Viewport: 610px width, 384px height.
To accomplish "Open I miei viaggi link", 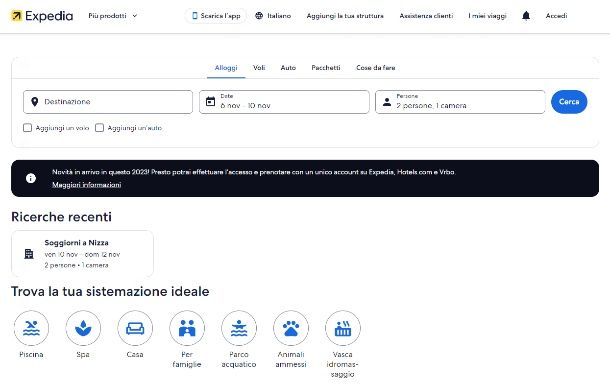I will pyautogui.click(x=487, y=16).
